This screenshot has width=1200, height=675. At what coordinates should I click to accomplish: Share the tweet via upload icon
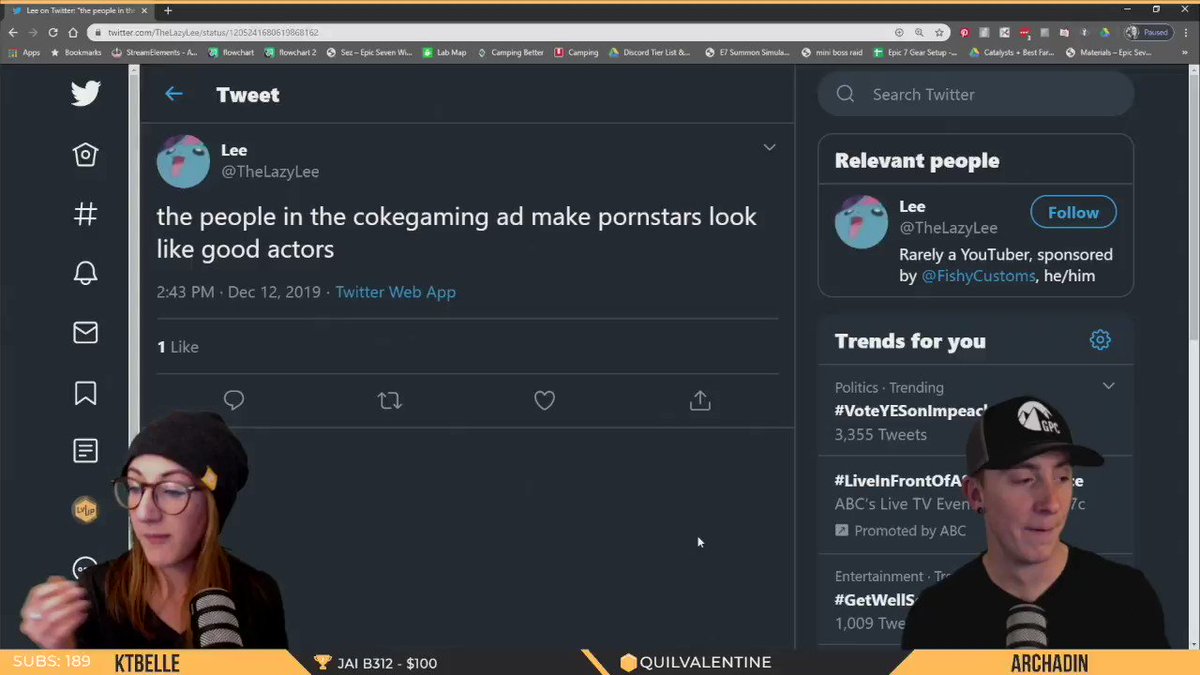700,401
